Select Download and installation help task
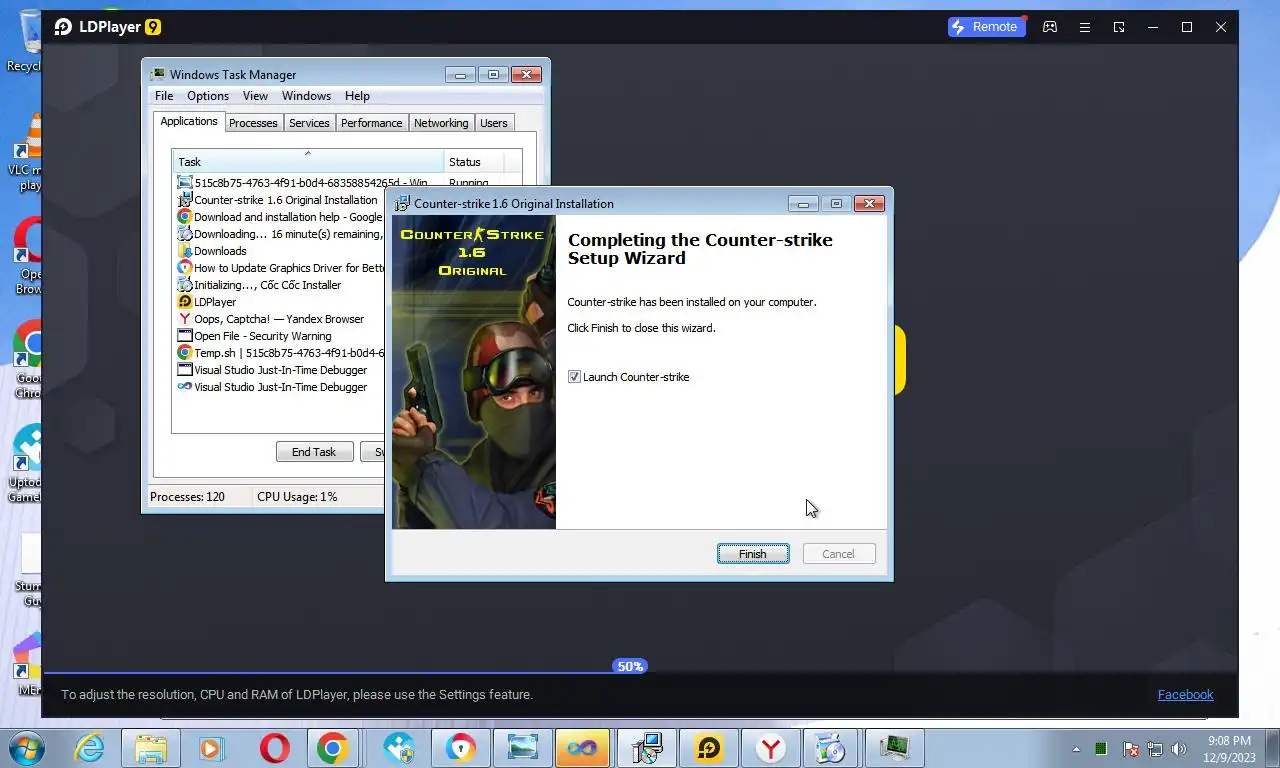This screenshot has height=768, width=1280. coord(278,217)
